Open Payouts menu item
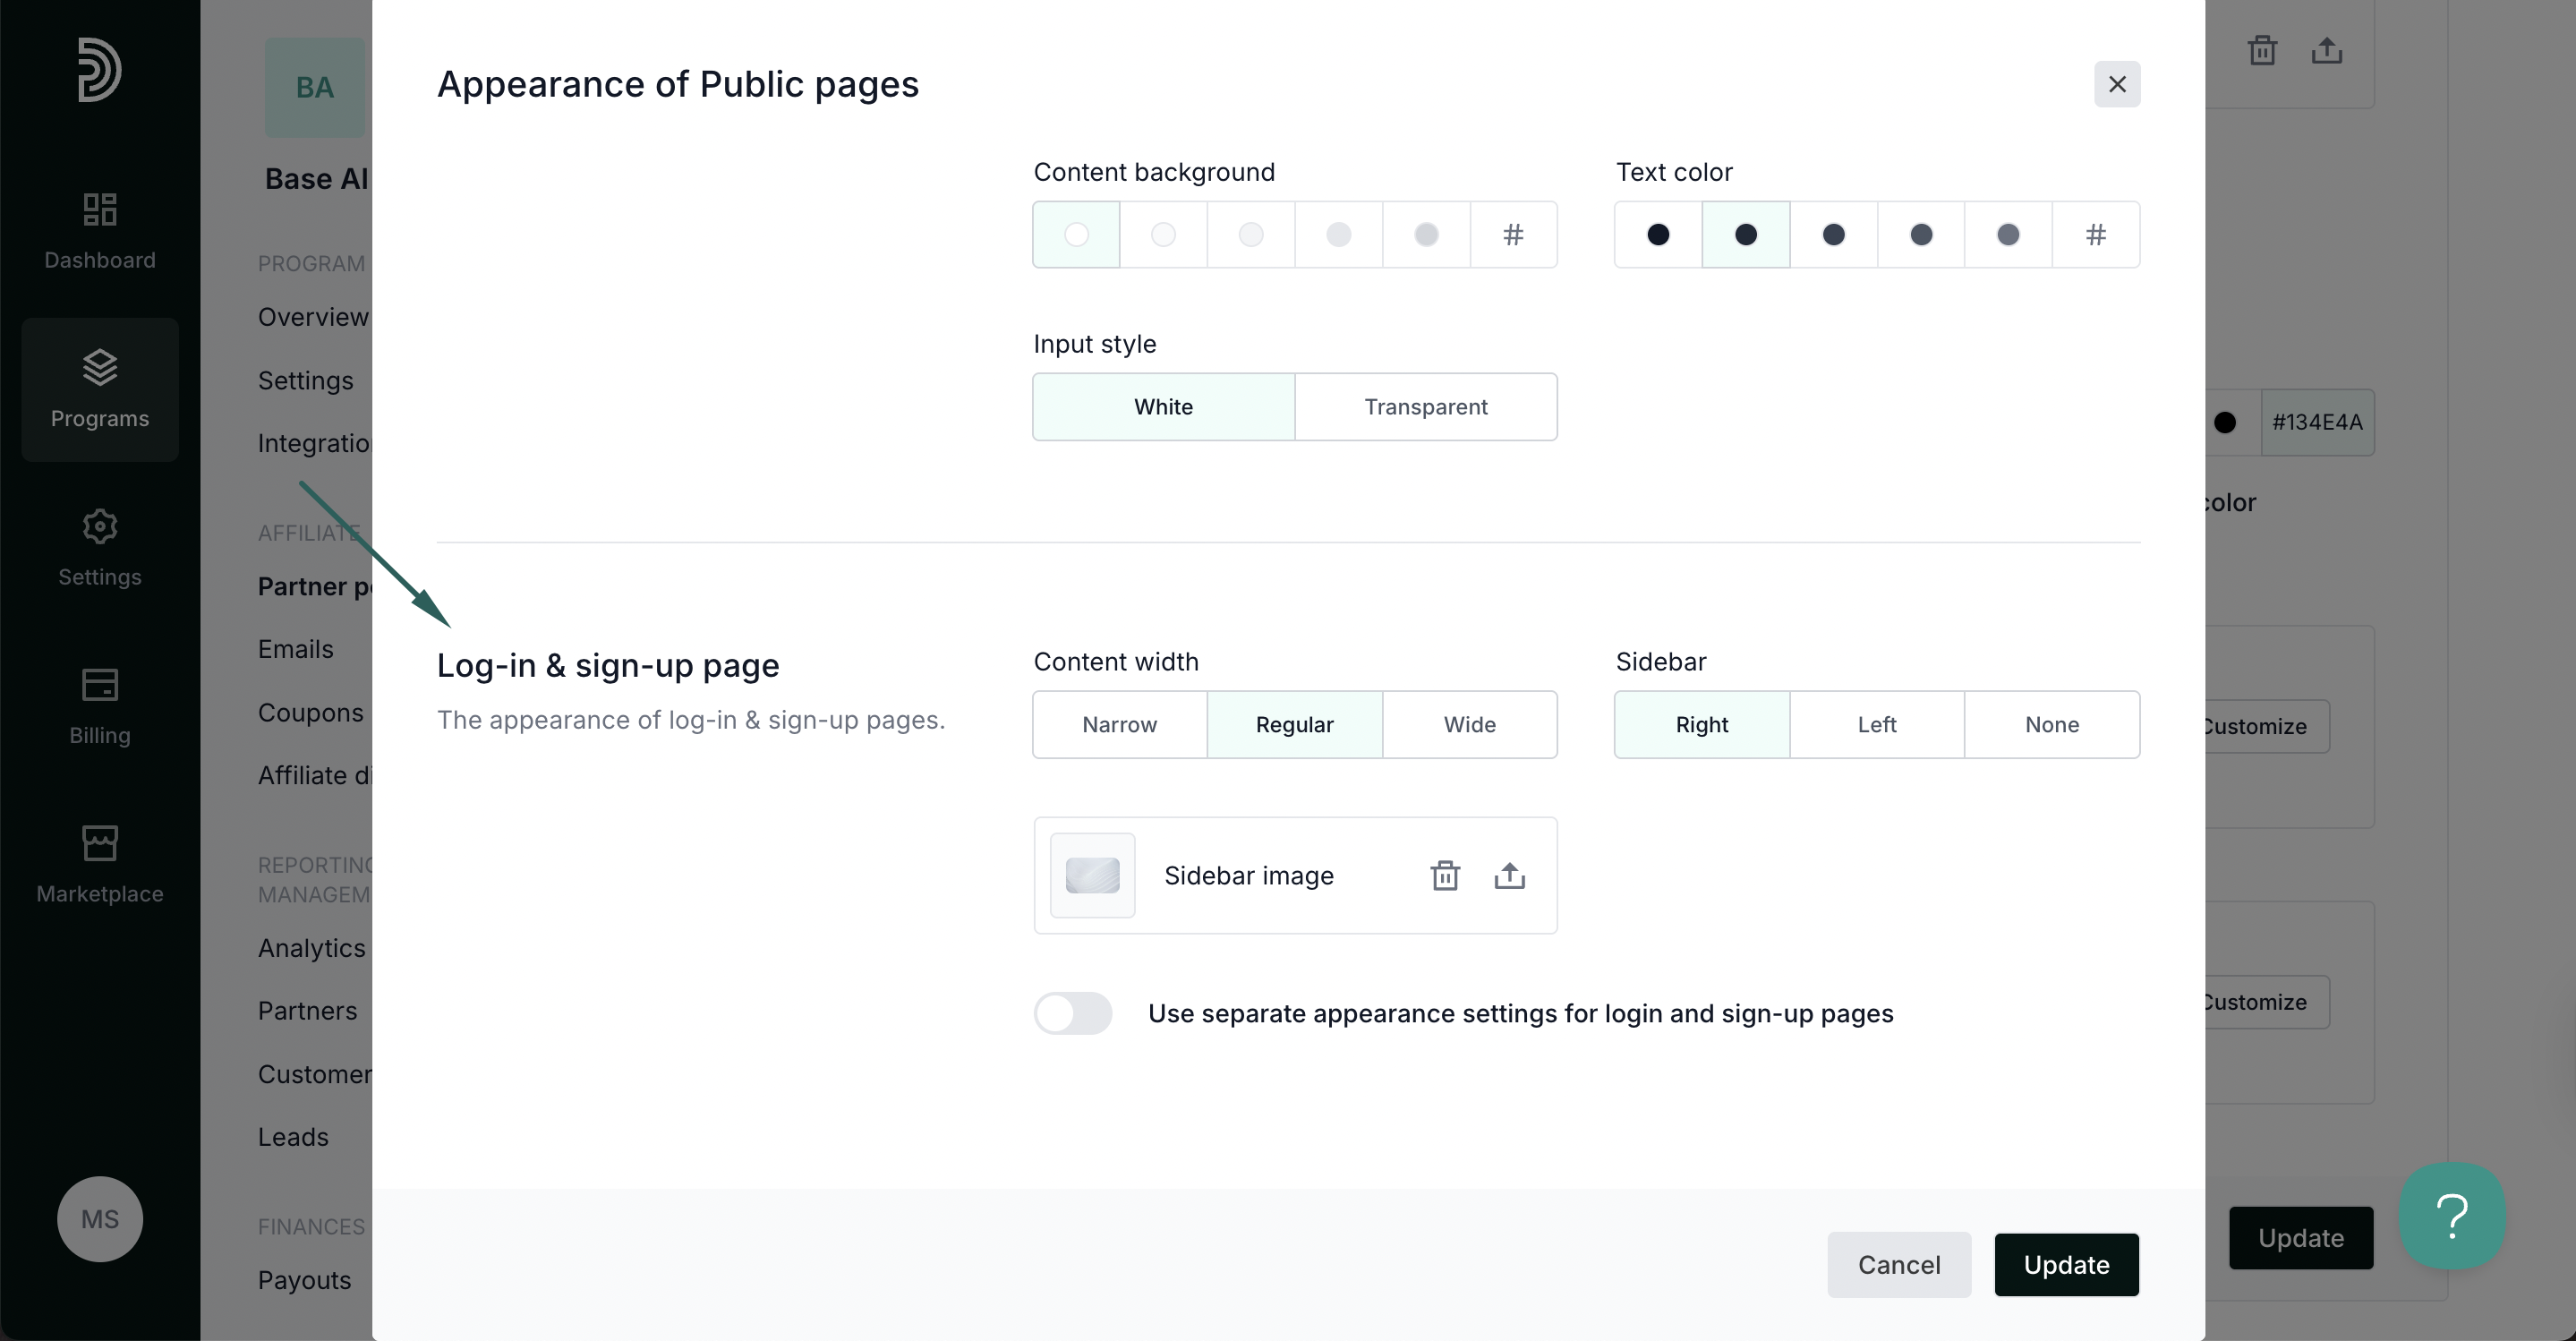Viewport: 2576px width, 1341px height. pyautogui.click(x=304, y=1280)
